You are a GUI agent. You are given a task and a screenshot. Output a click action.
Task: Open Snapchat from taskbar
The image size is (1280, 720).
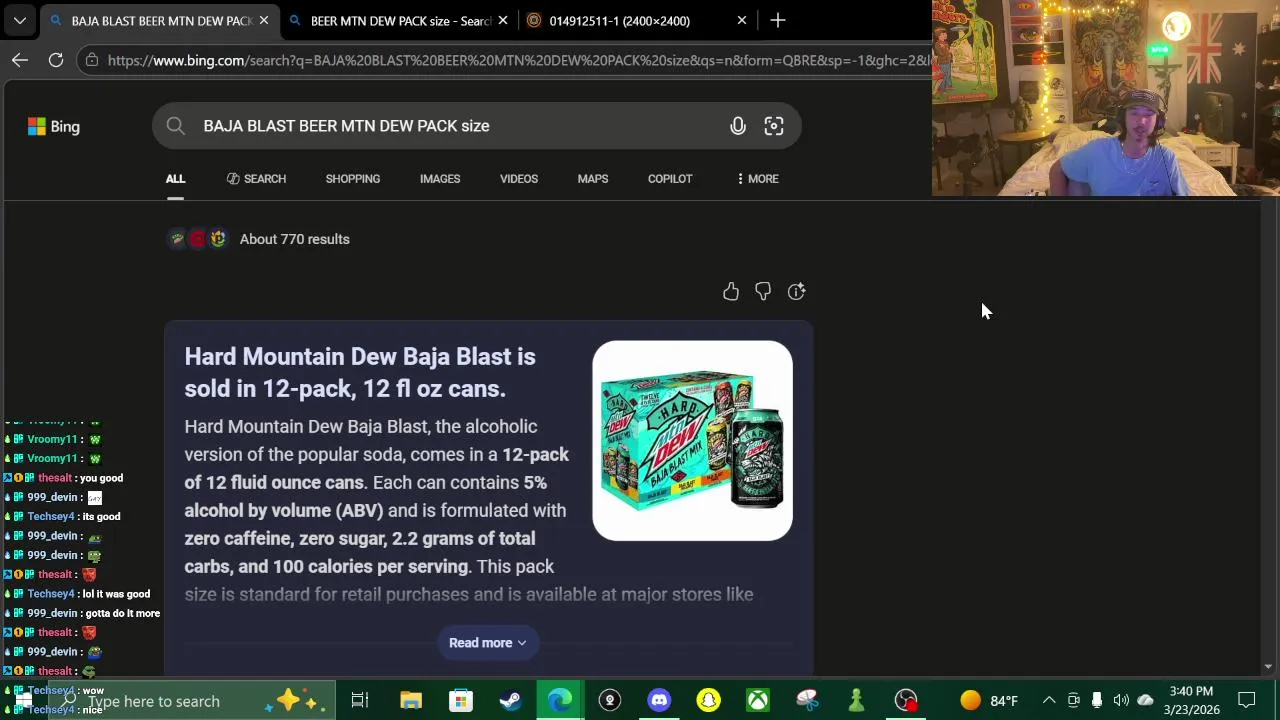(x=708, y=701)
